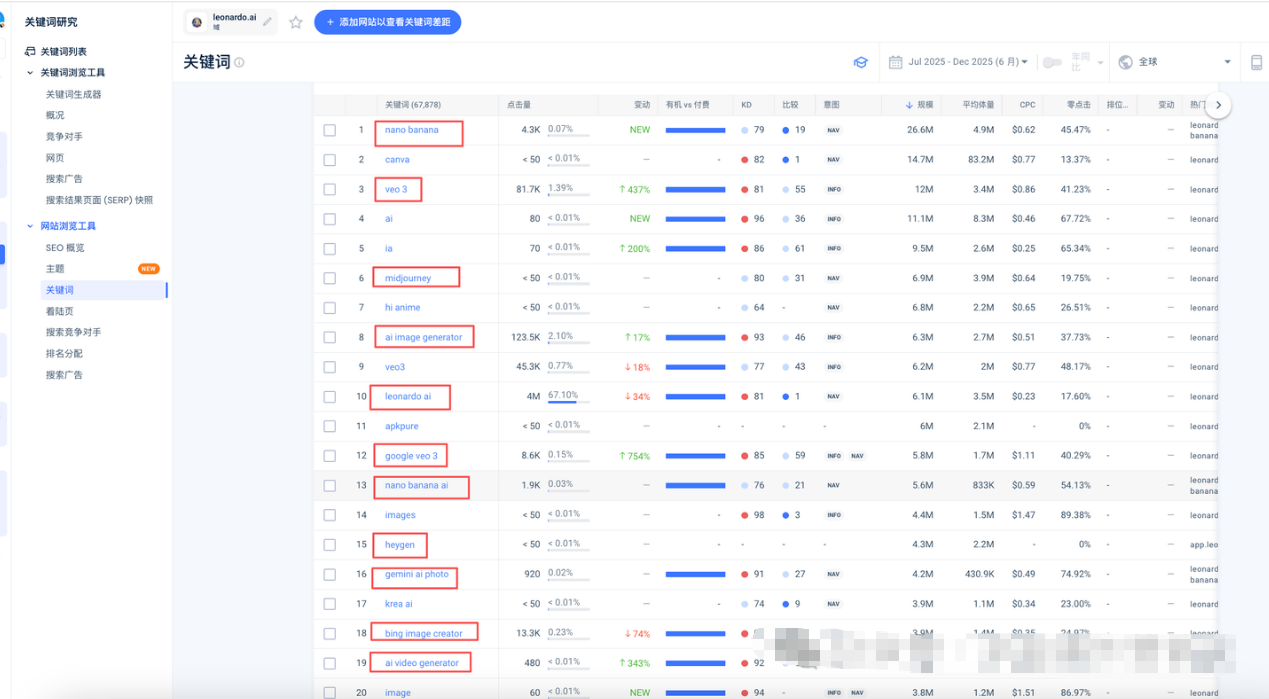Screen dimensions: 1269x699
Task: Select the heygen row checkbox
Action: [330, 545]
